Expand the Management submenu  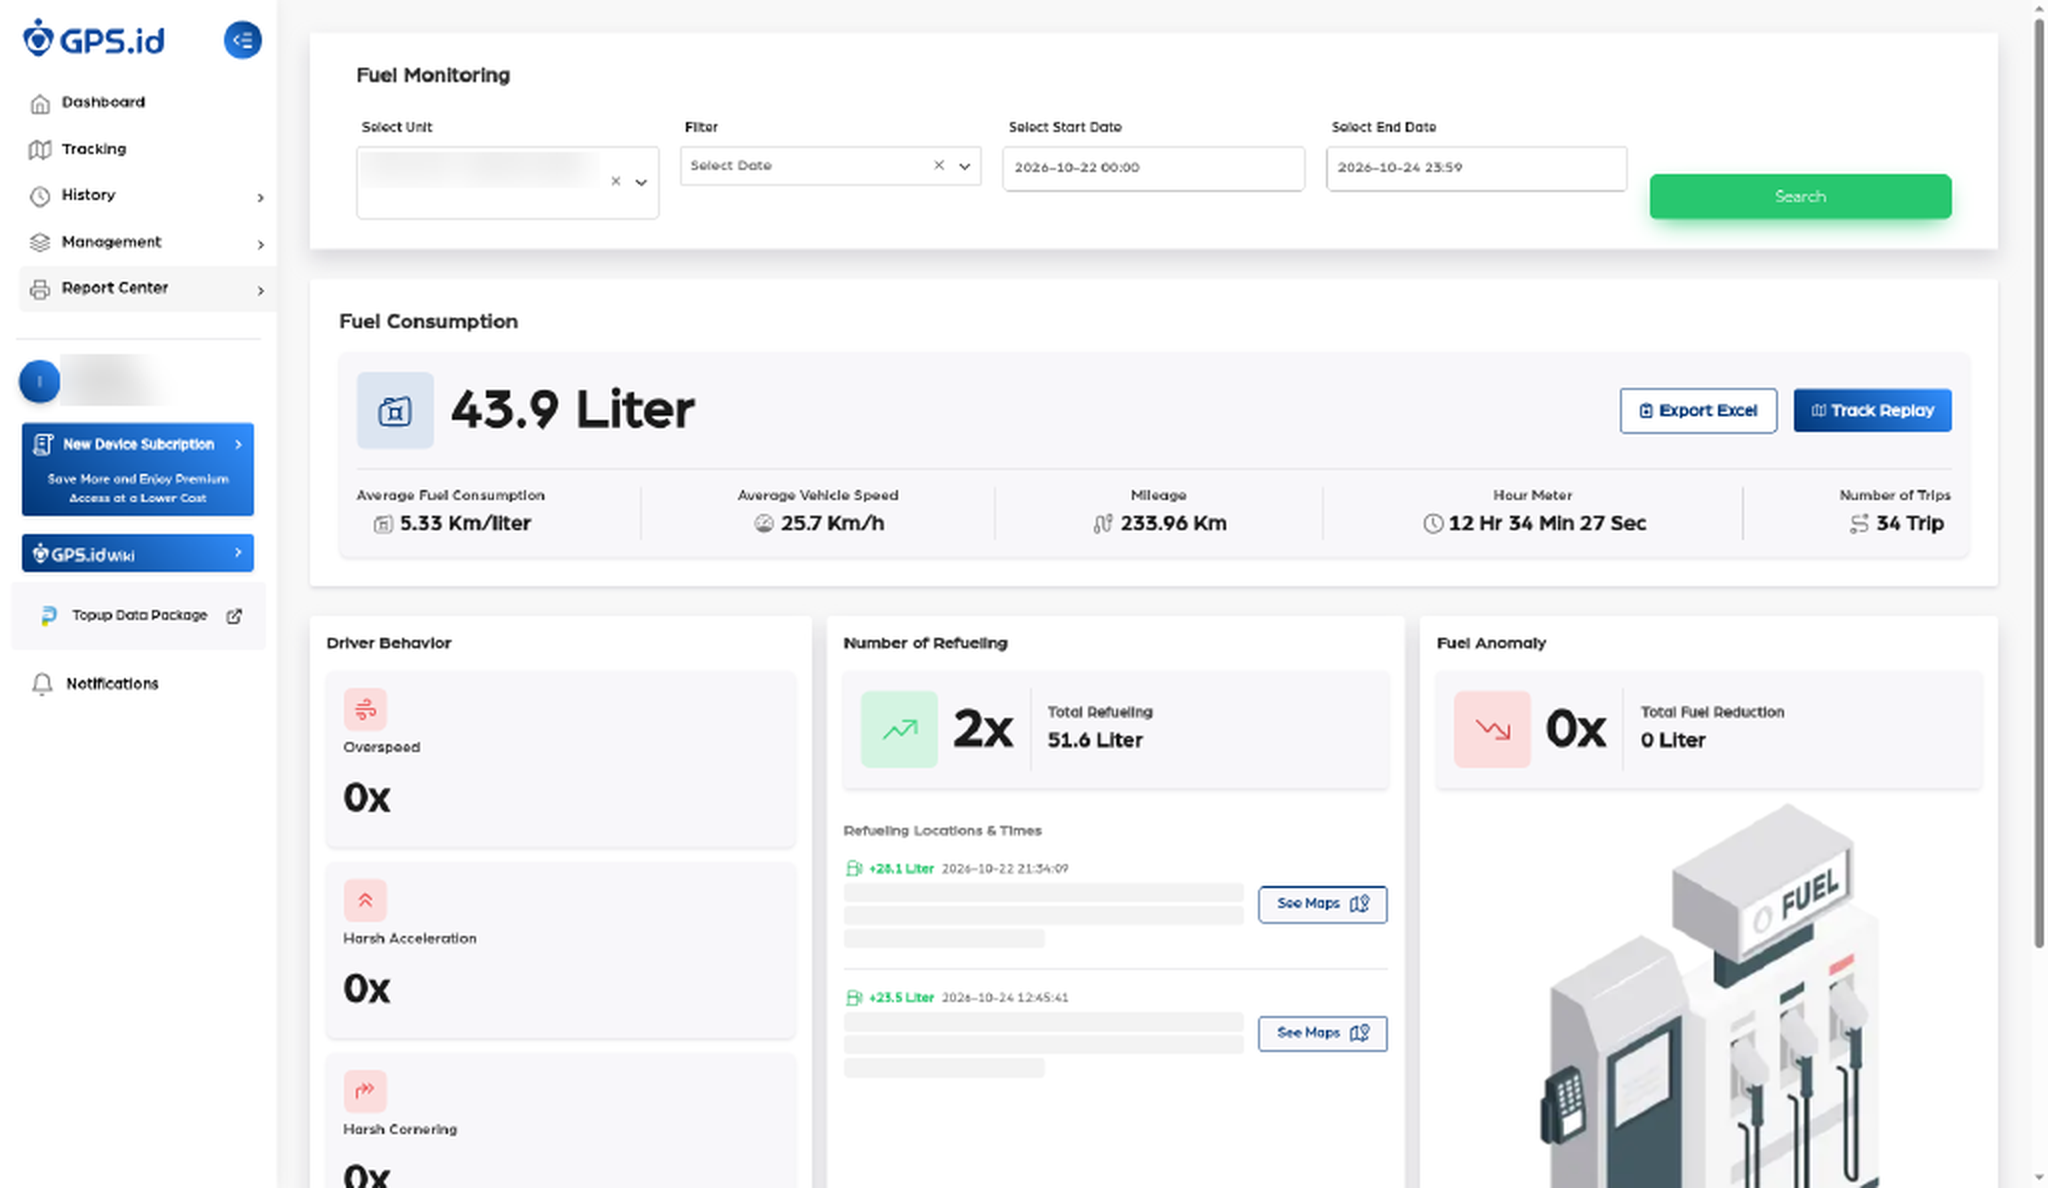(x=146, y=243)
